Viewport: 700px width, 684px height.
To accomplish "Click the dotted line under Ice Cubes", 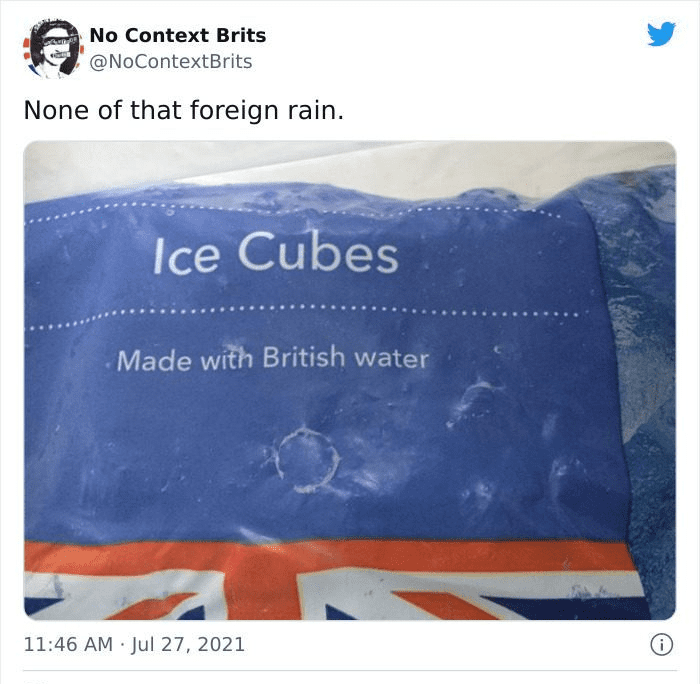I will 304,313.
